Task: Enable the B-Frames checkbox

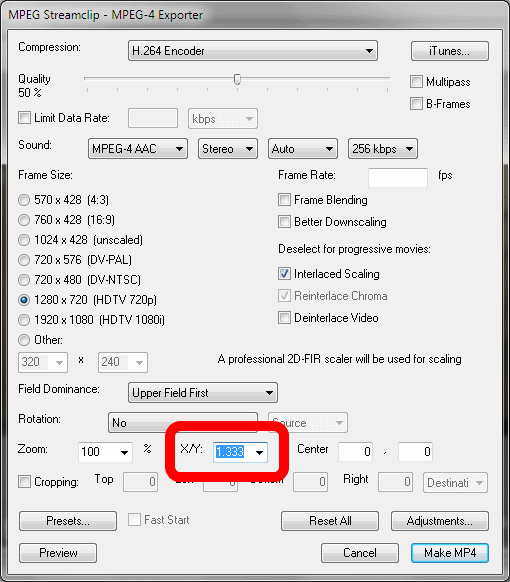Action: tap(416, 104)
